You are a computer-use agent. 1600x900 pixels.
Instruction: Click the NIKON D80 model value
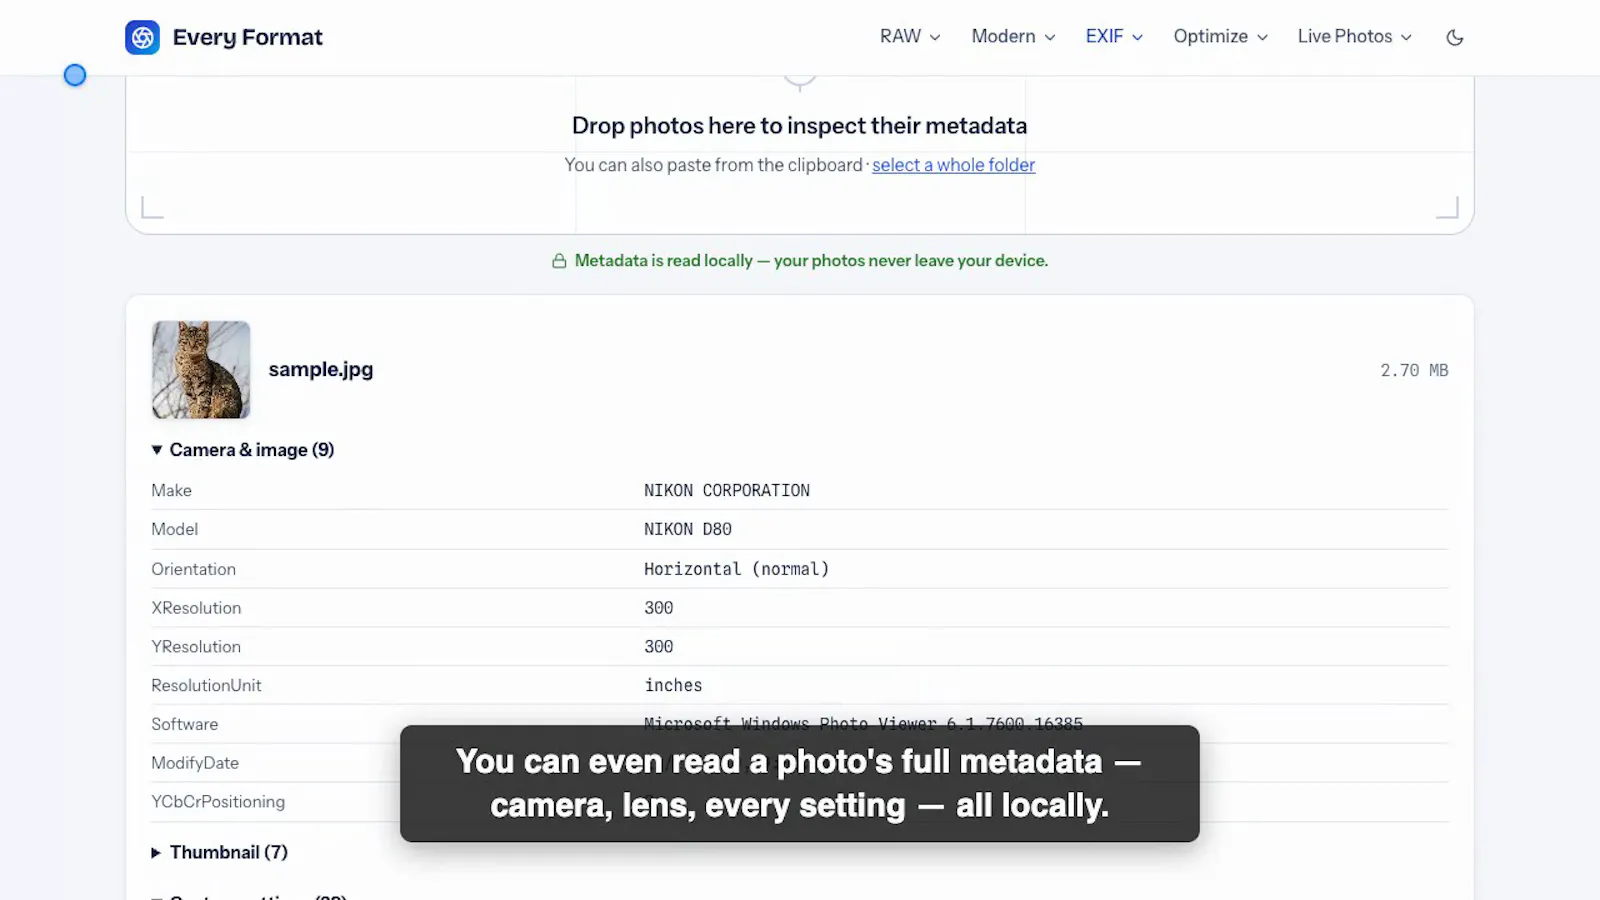tap(688, 529)
